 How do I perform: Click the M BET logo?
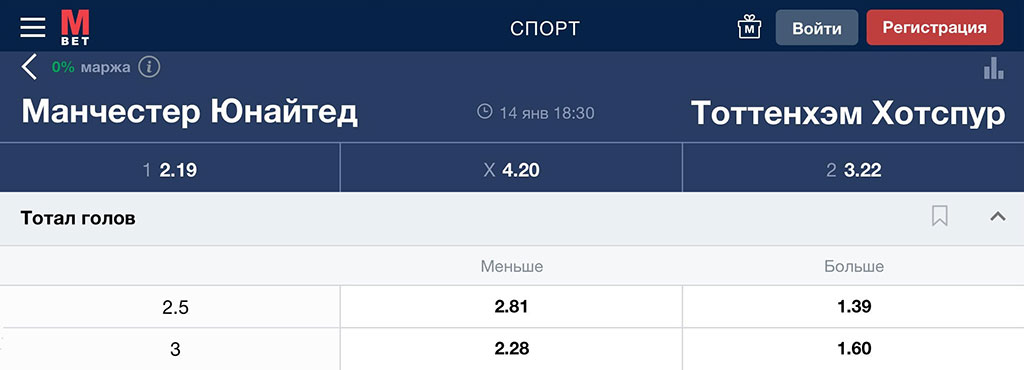coord(76,27)
